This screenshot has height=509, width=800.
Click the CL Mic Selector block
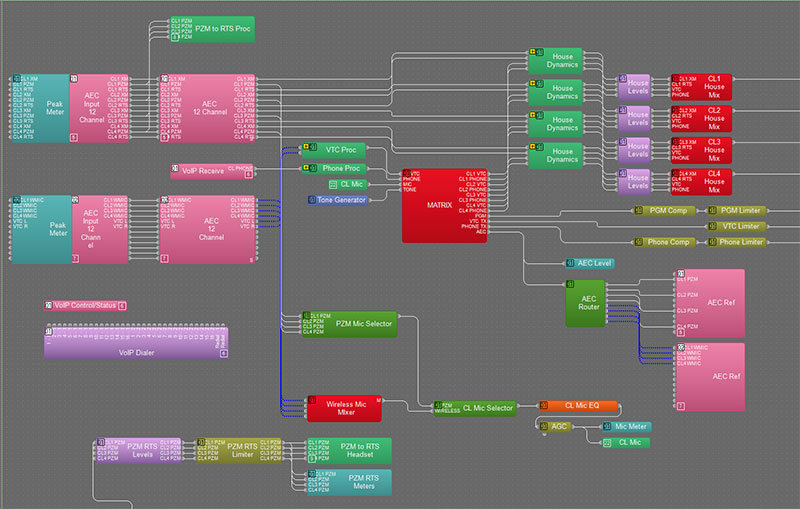coord(487,408)
